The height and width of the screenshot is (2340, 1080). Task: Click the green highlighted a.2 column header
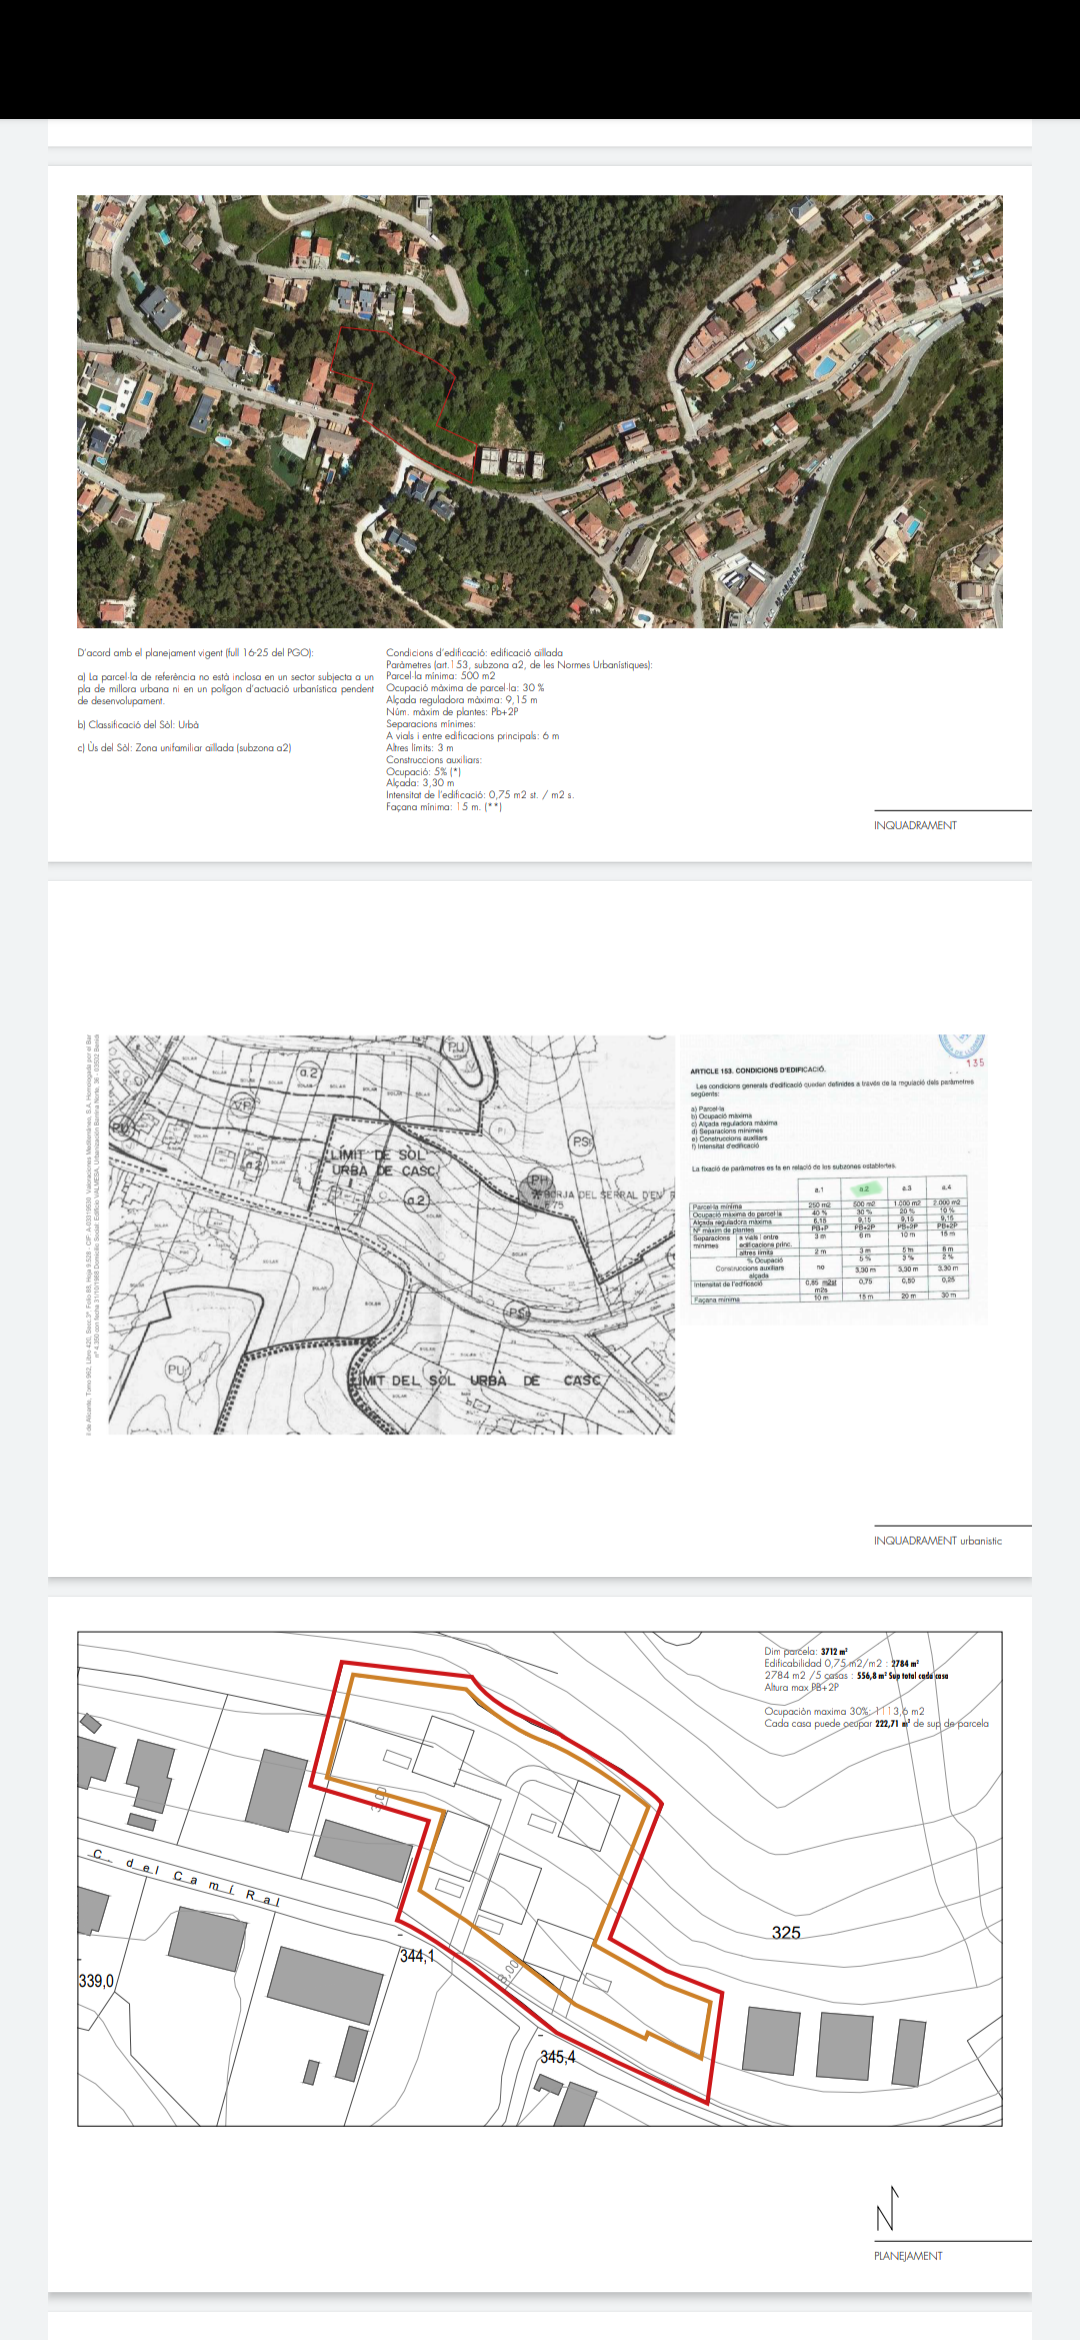coord(864,1188)
